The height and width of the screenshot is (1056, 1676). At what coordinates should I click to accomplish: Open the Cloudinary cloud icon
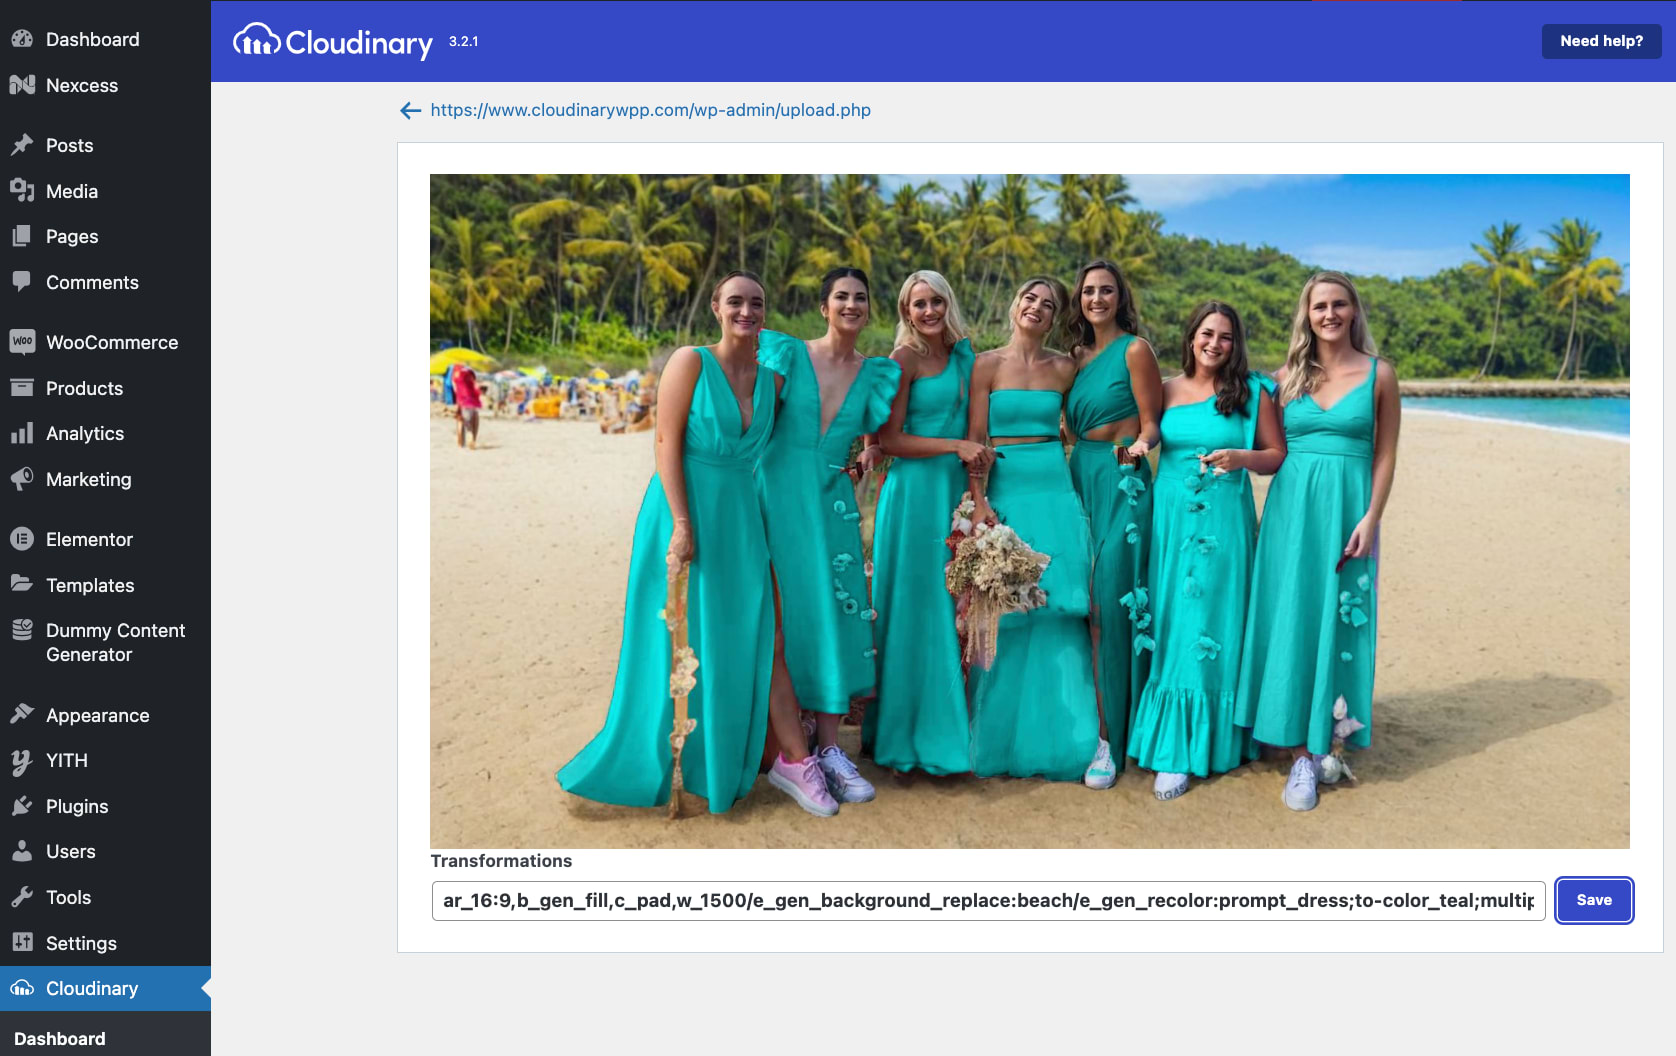point(22,988)
